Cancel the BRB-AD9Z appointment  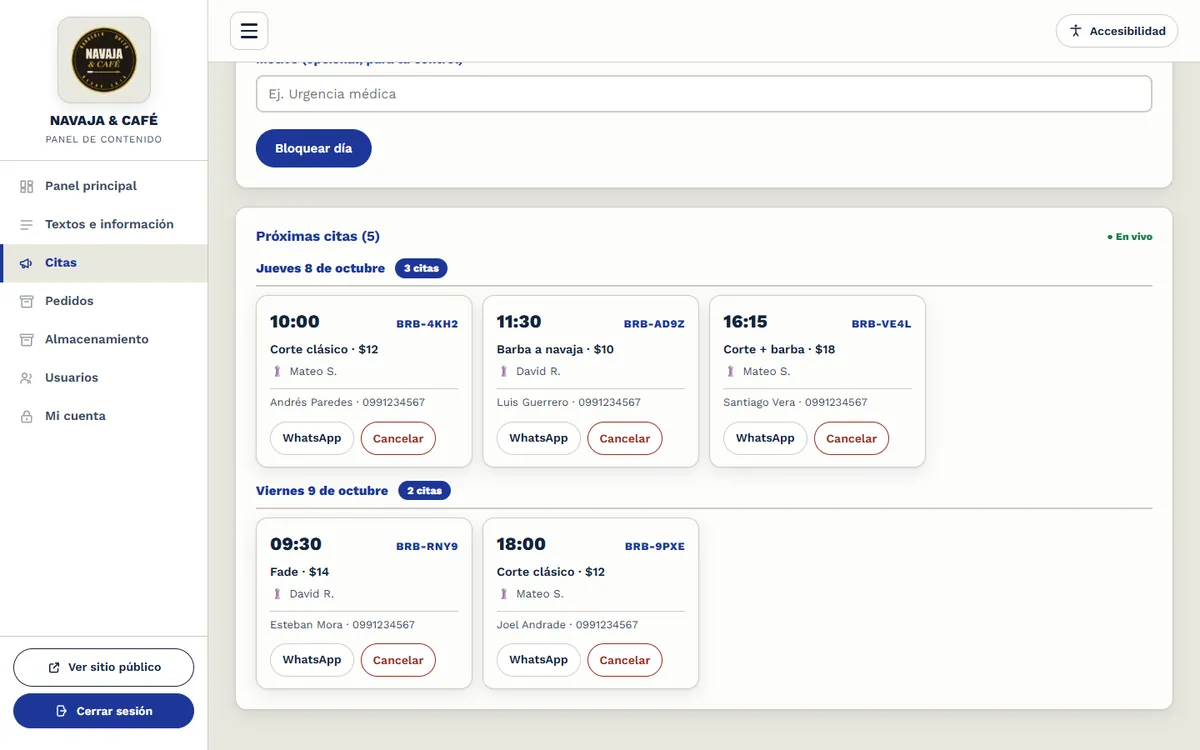625,438
